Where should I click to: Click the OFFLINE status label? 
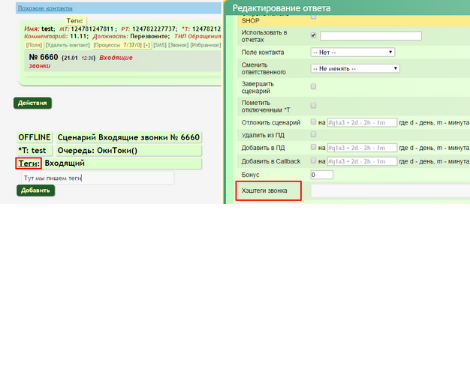(x=34, y=137)
